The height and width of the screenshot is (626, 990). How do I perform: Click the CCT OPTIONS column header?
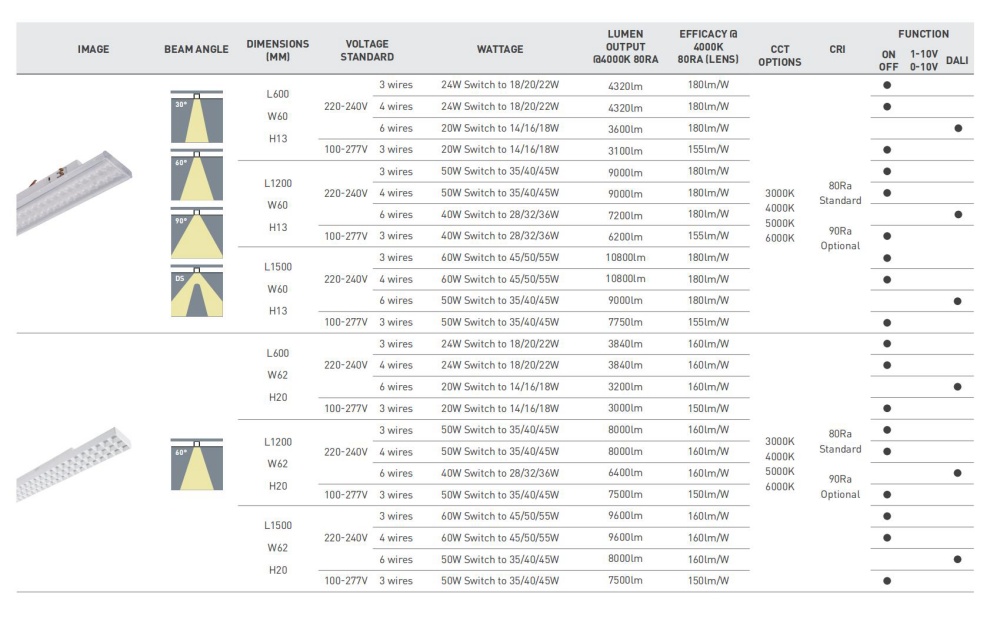click(x=779, y=55)
